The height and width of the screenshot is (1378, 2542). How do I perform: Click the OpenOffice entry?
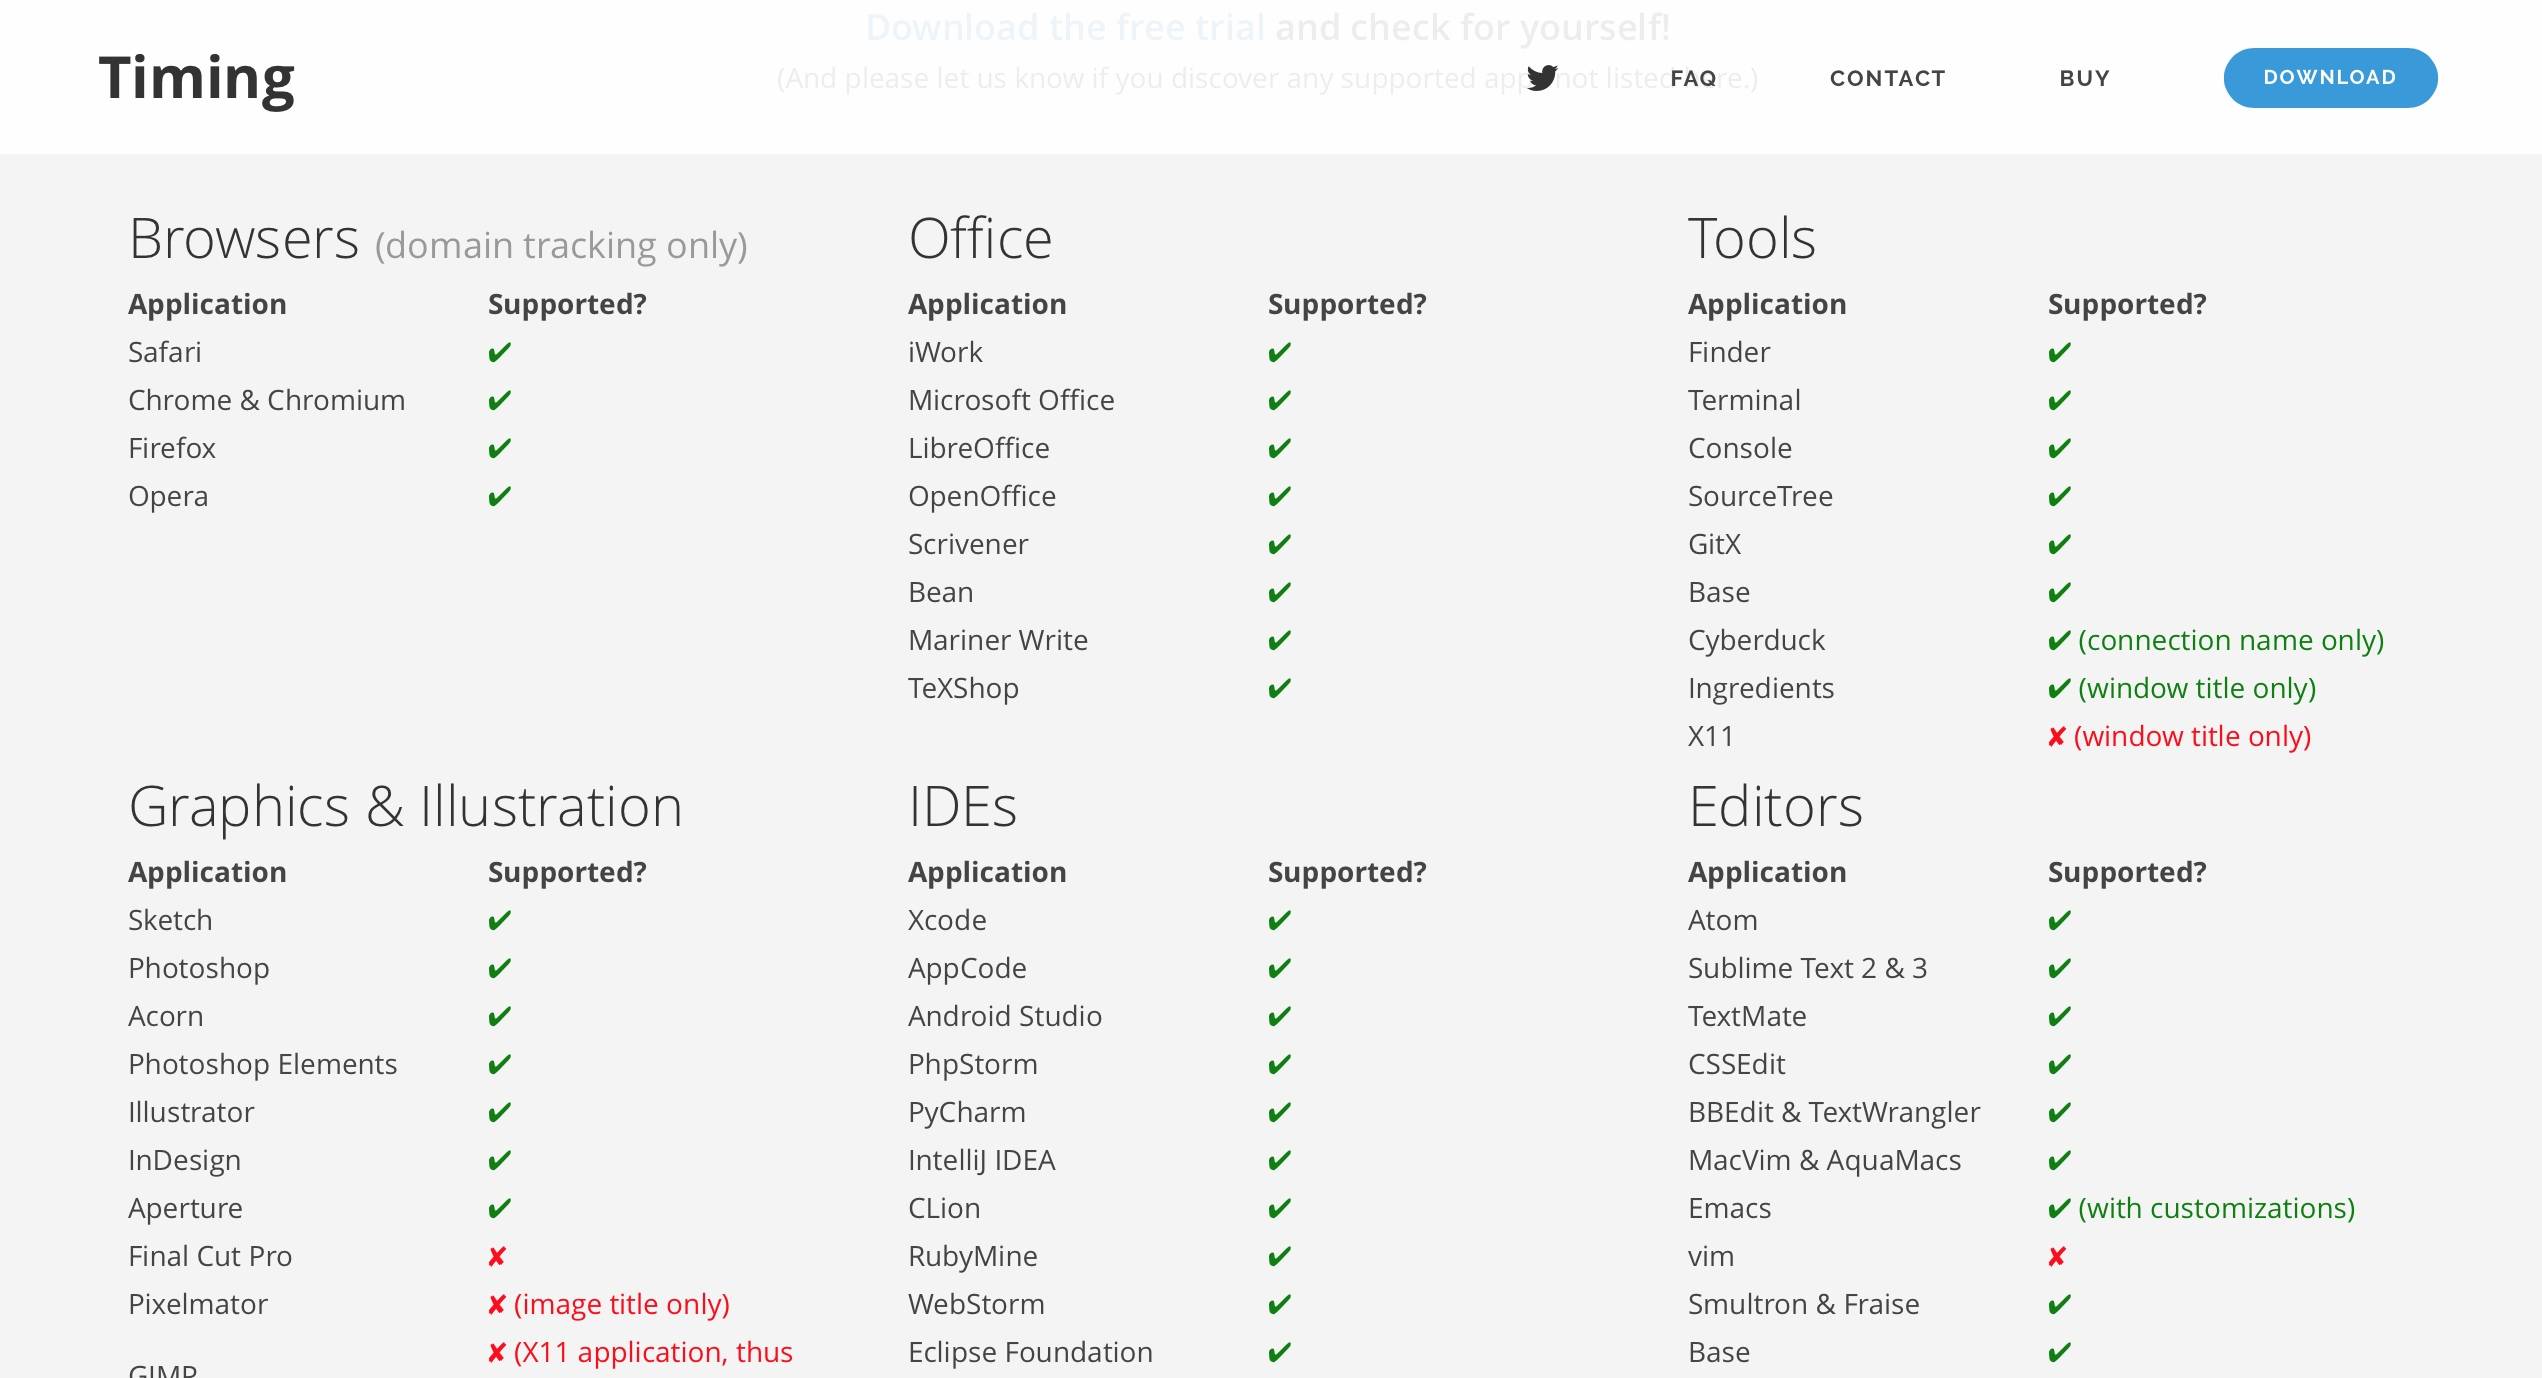(x=981, y=496)
